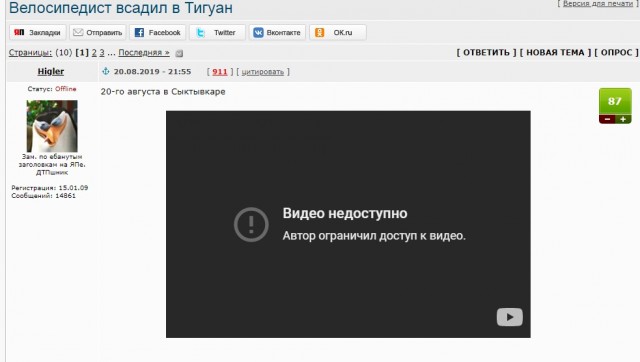The image size is (640, 362).
Task: Click the Offline status text
Action: click(x=66, y=89)
